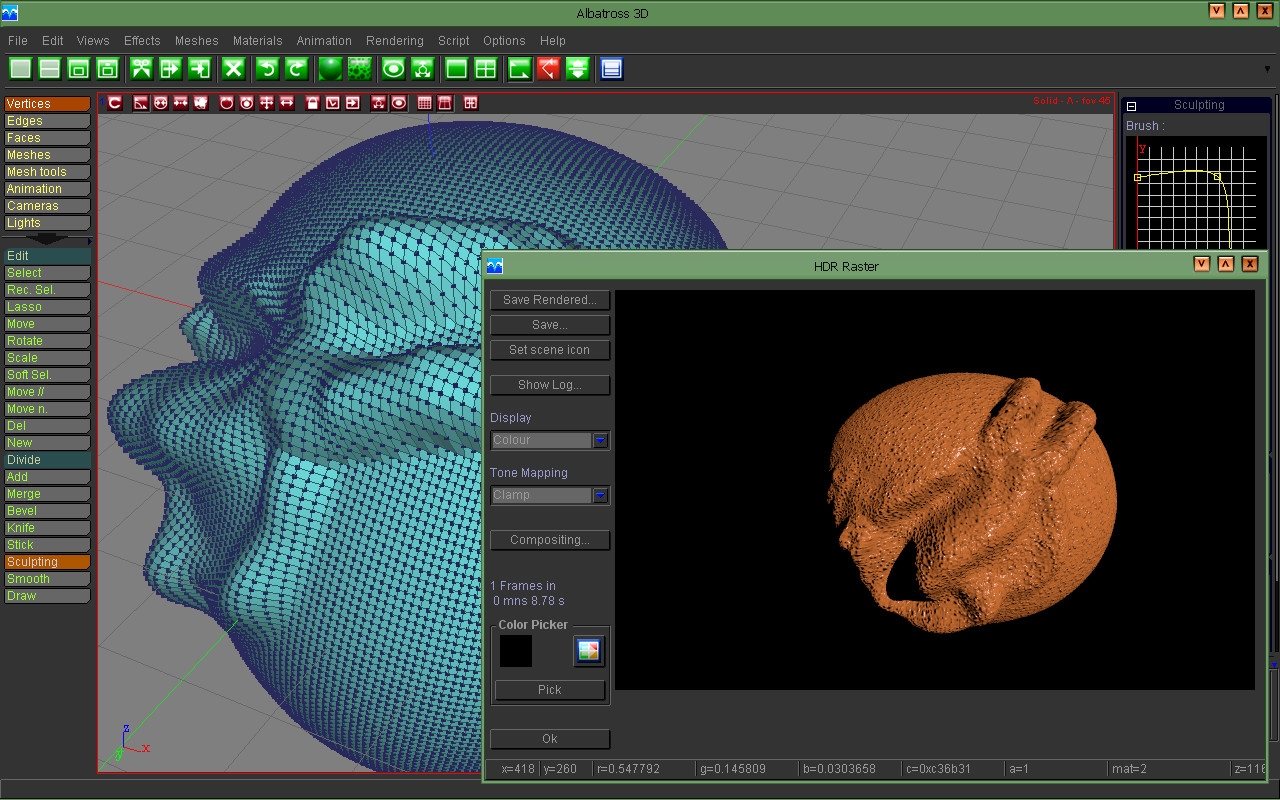Screen dimensions: 1280x800
Task: Collapse the Sculpting panel with minus box
Action: point(1132,106)
